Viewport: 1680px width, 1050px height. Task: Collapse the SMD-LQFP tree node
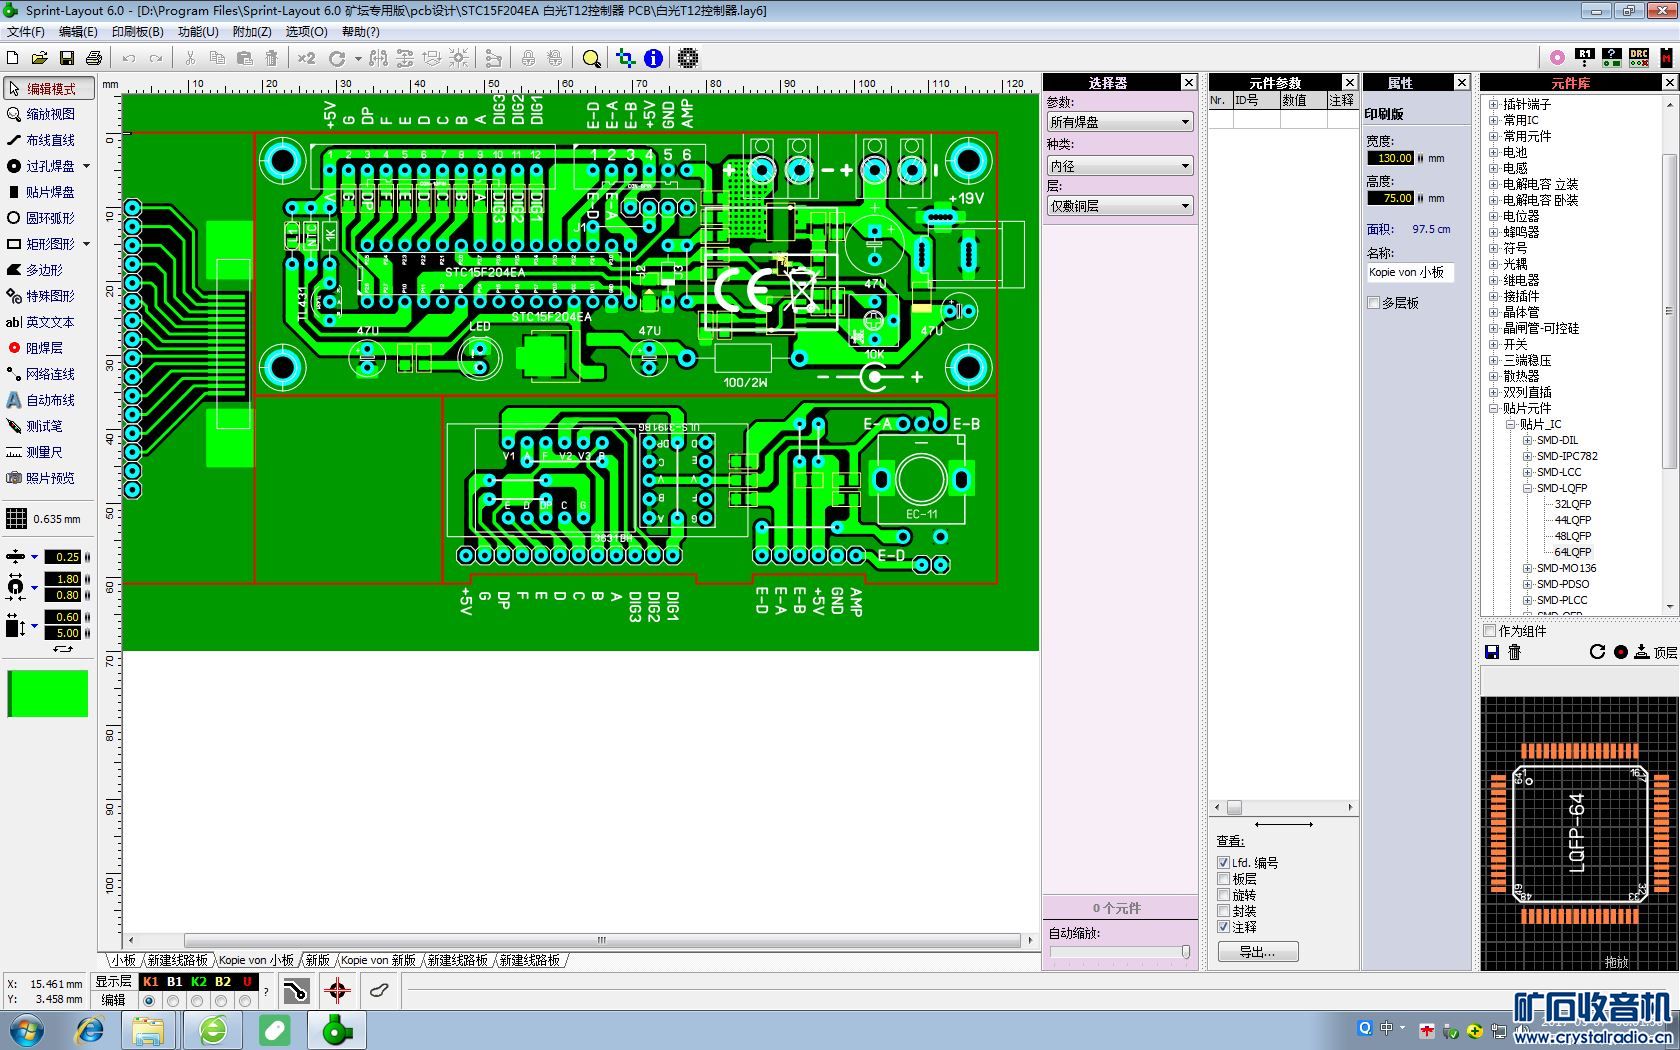tap(1528, 488)
